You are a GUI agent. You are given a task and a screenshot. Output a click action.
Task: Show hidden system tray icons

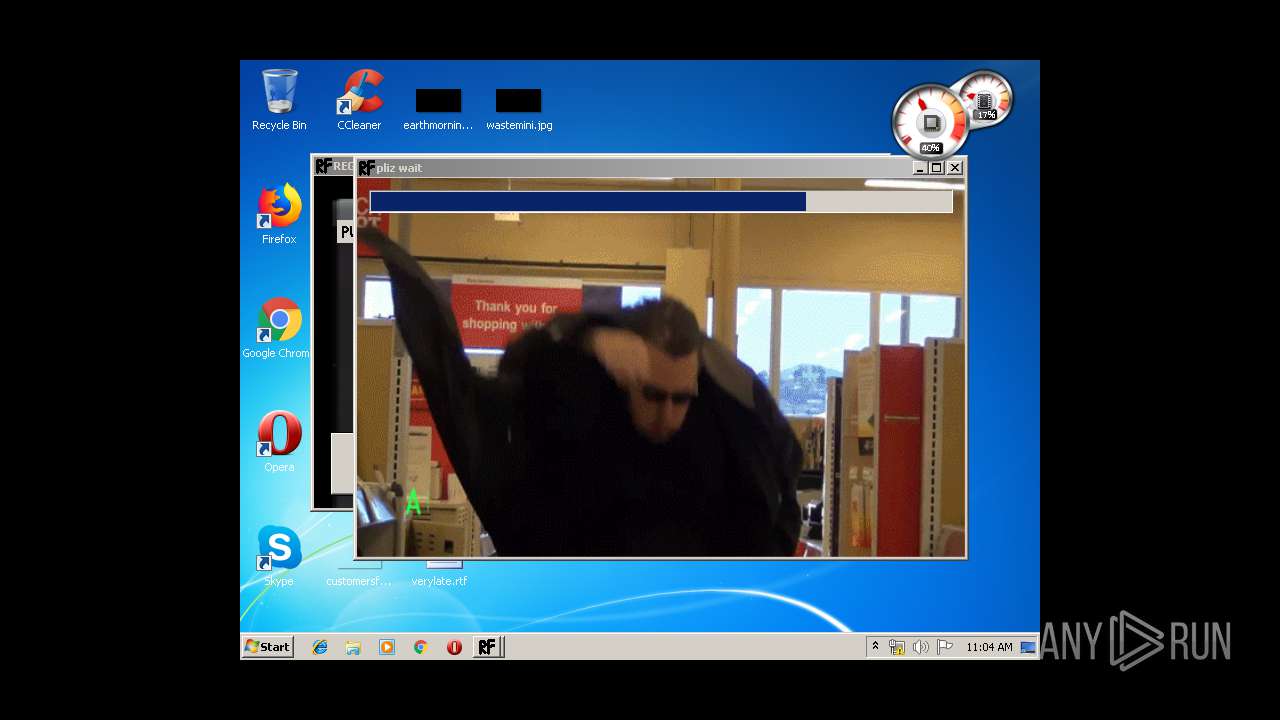(x=875, y=646)
